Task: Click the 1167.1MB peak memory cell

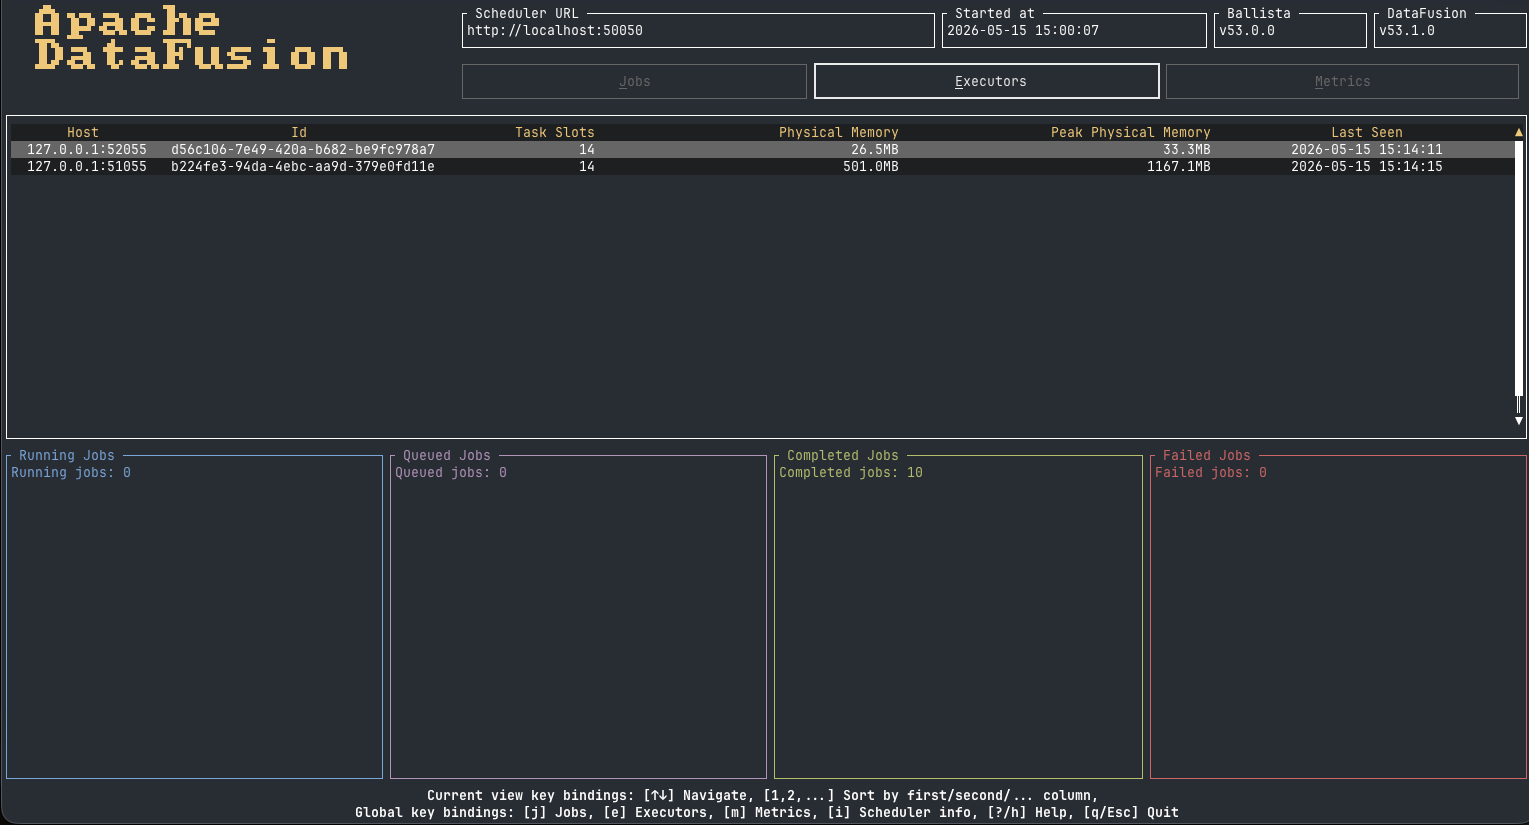Action: tap(1179, 166)
